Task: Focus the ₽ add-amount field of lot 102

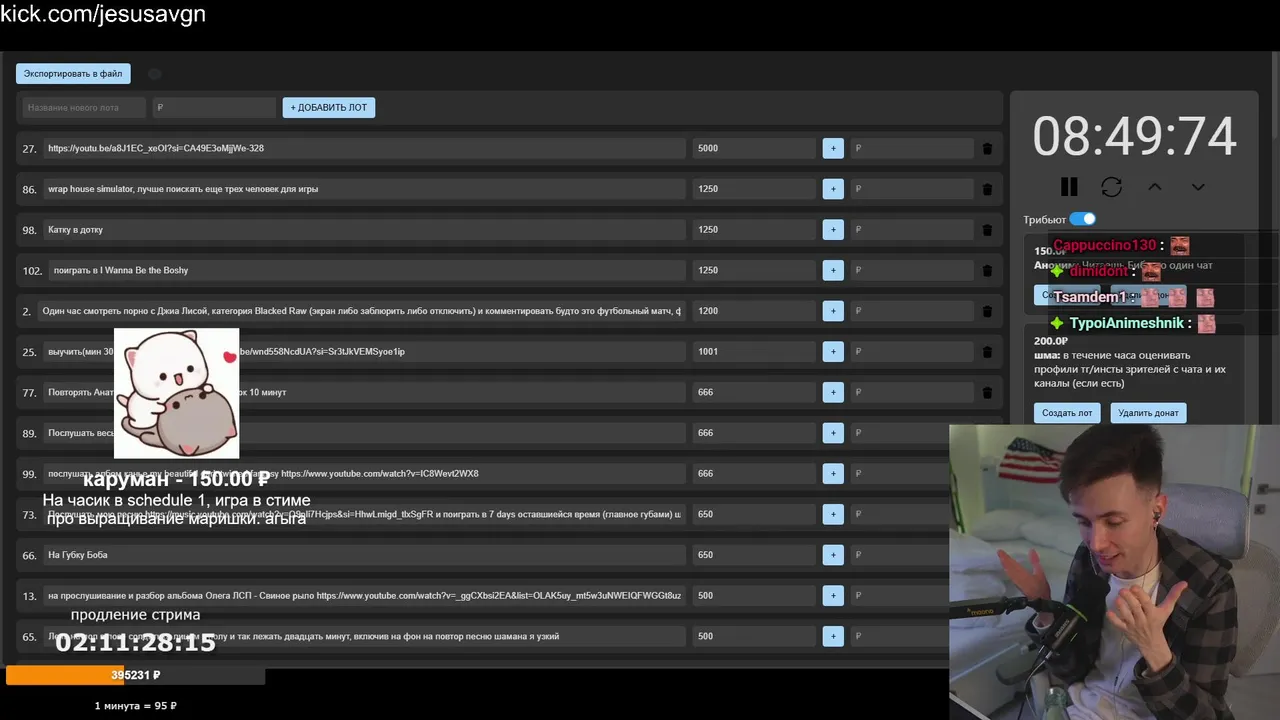Action: pos(912,270)
